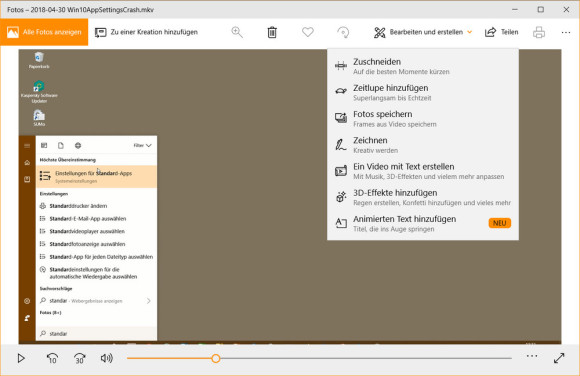580x376 pixels.
Task: Click standar web results suggestion row
Action: 97,301
